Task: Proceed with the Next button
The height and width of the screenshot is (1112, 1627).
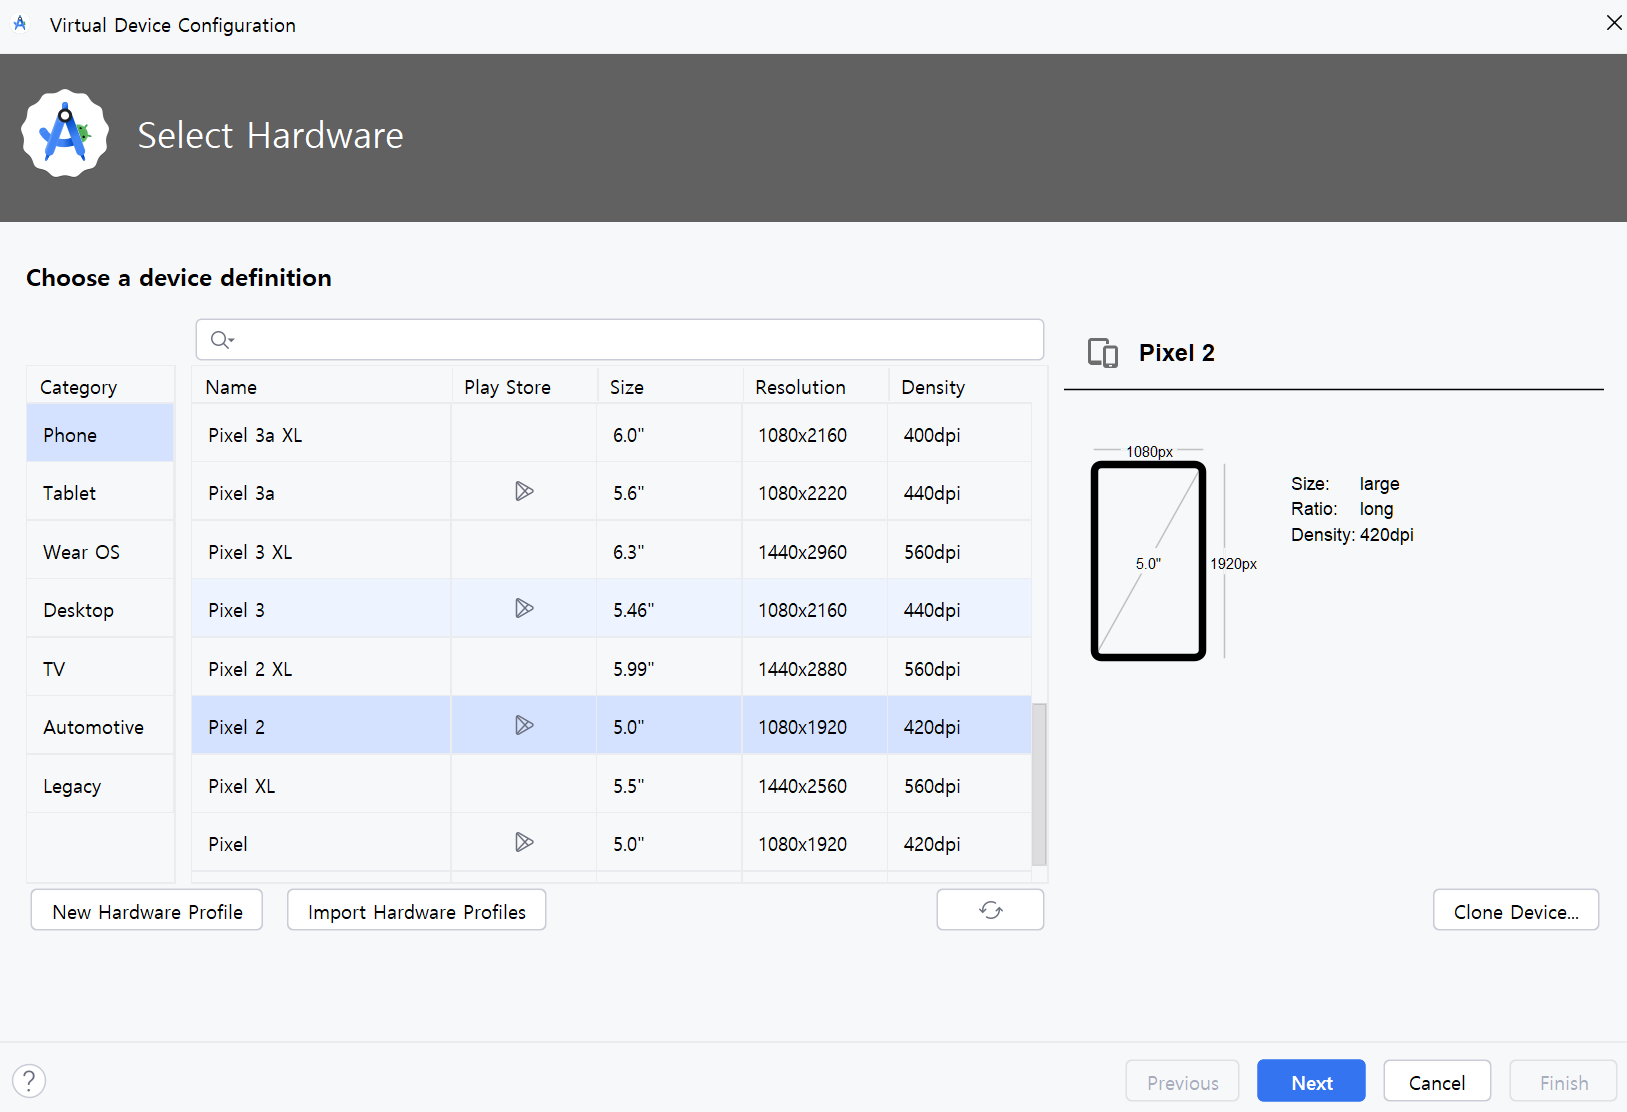Action: point(1311,1081)
